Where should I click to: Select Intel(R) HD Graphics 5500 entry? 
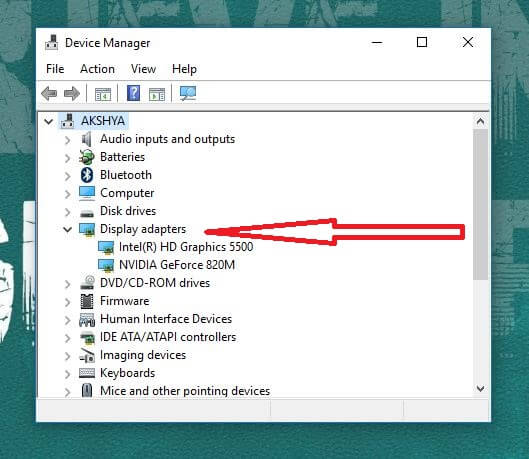point(186,247)
